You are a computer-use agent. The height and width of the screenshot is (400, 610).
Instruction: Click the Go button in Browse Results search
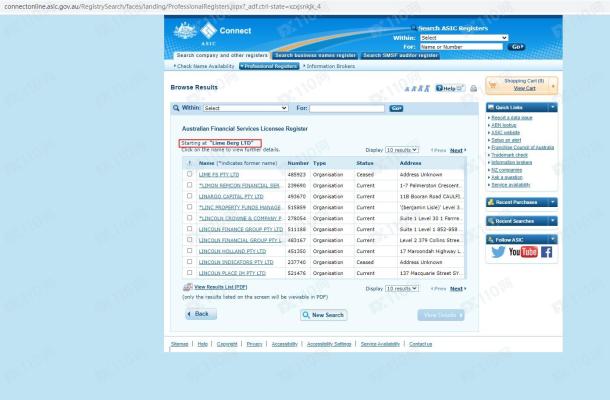[x=396, y=108]
